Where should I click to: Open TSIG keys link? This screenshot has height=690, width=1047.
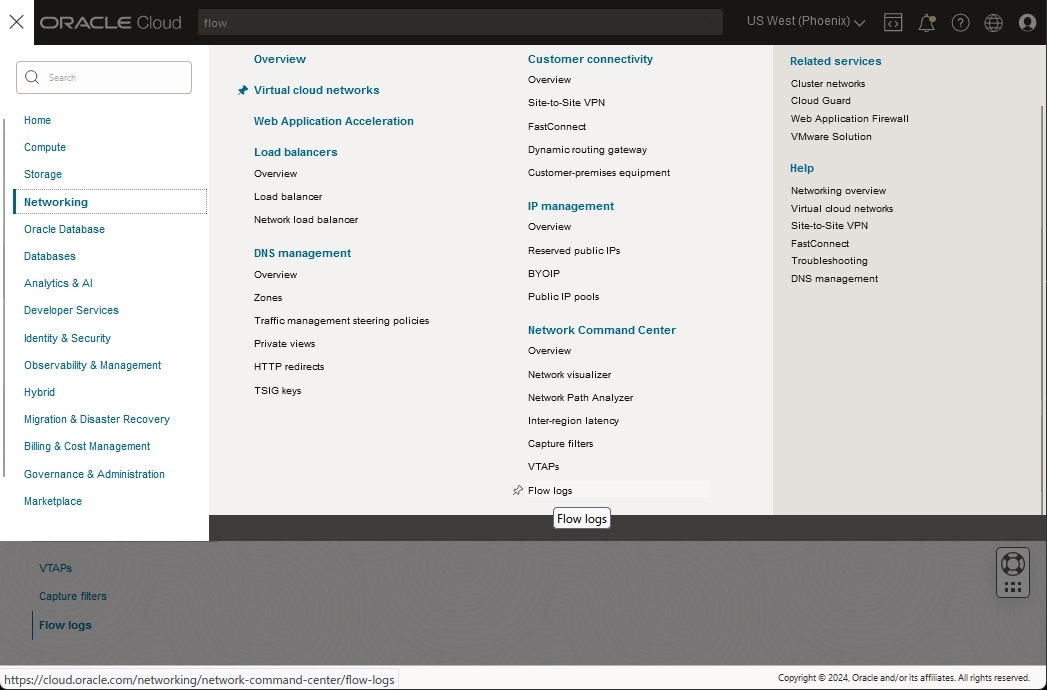[277, 390]
